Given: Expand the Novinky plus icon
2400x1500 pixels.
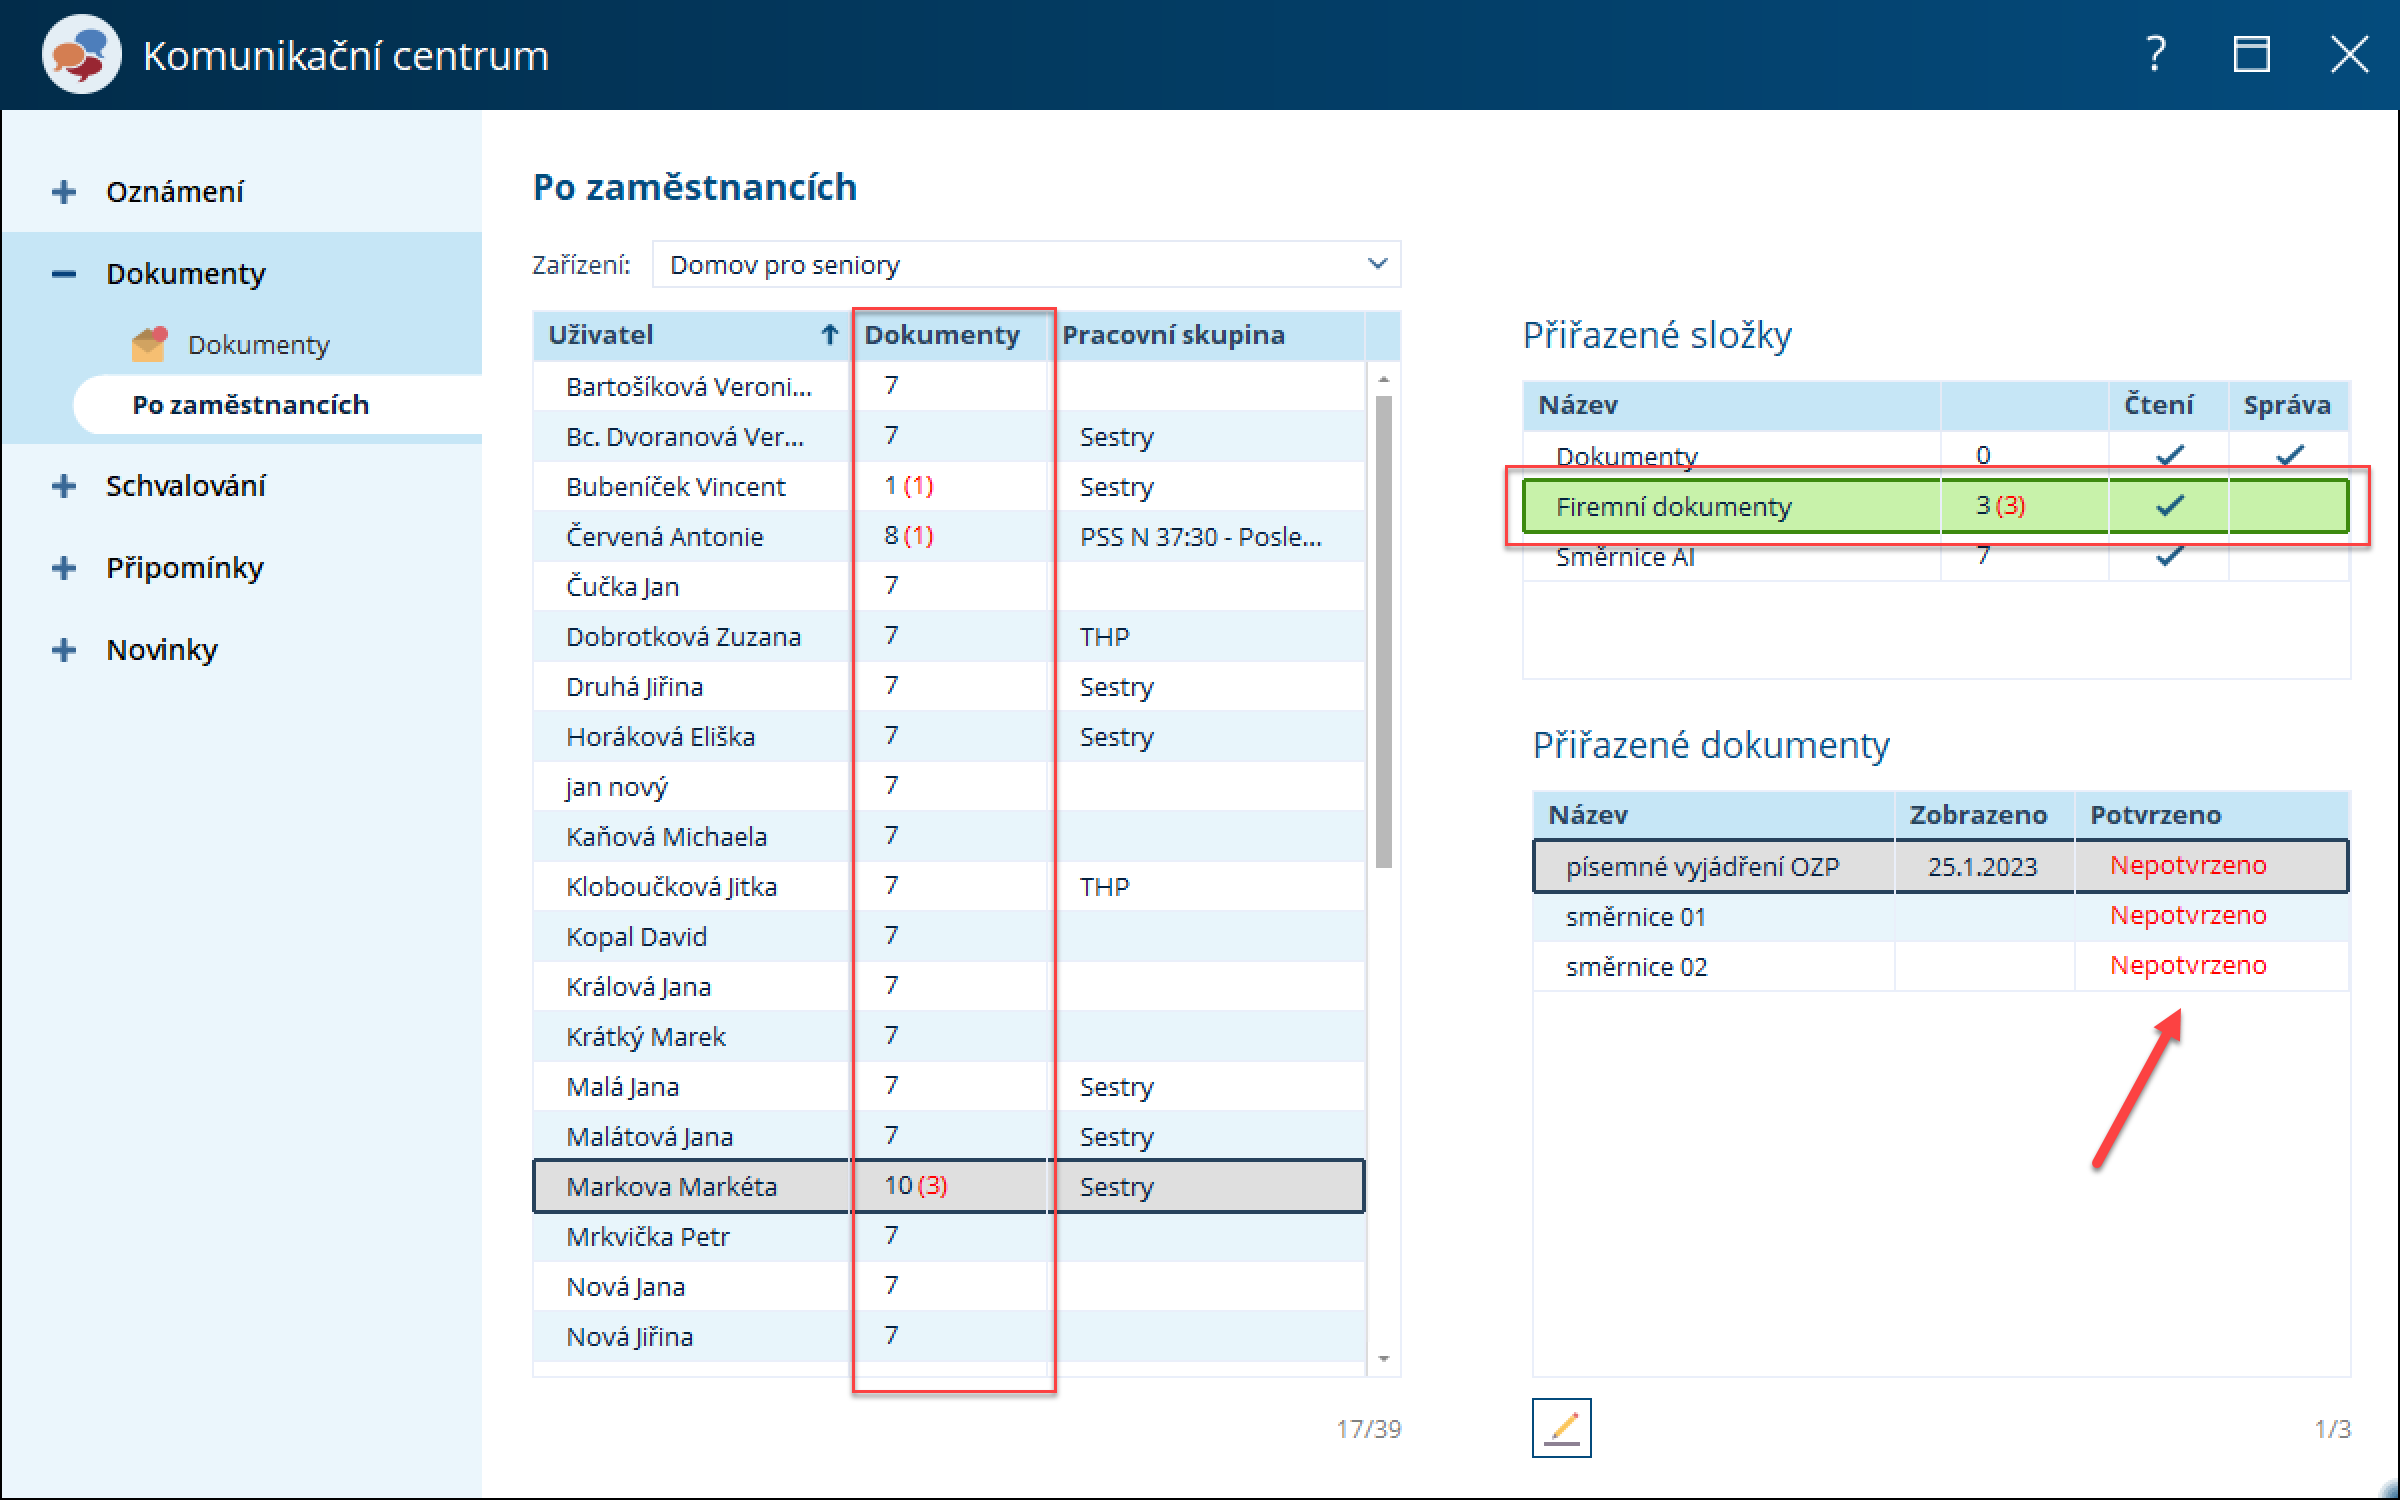Looking at the screenshot, I should coord(64,650).
